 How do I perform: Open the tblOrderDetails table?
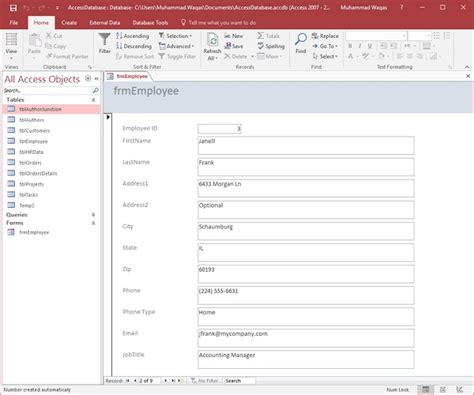38,173
